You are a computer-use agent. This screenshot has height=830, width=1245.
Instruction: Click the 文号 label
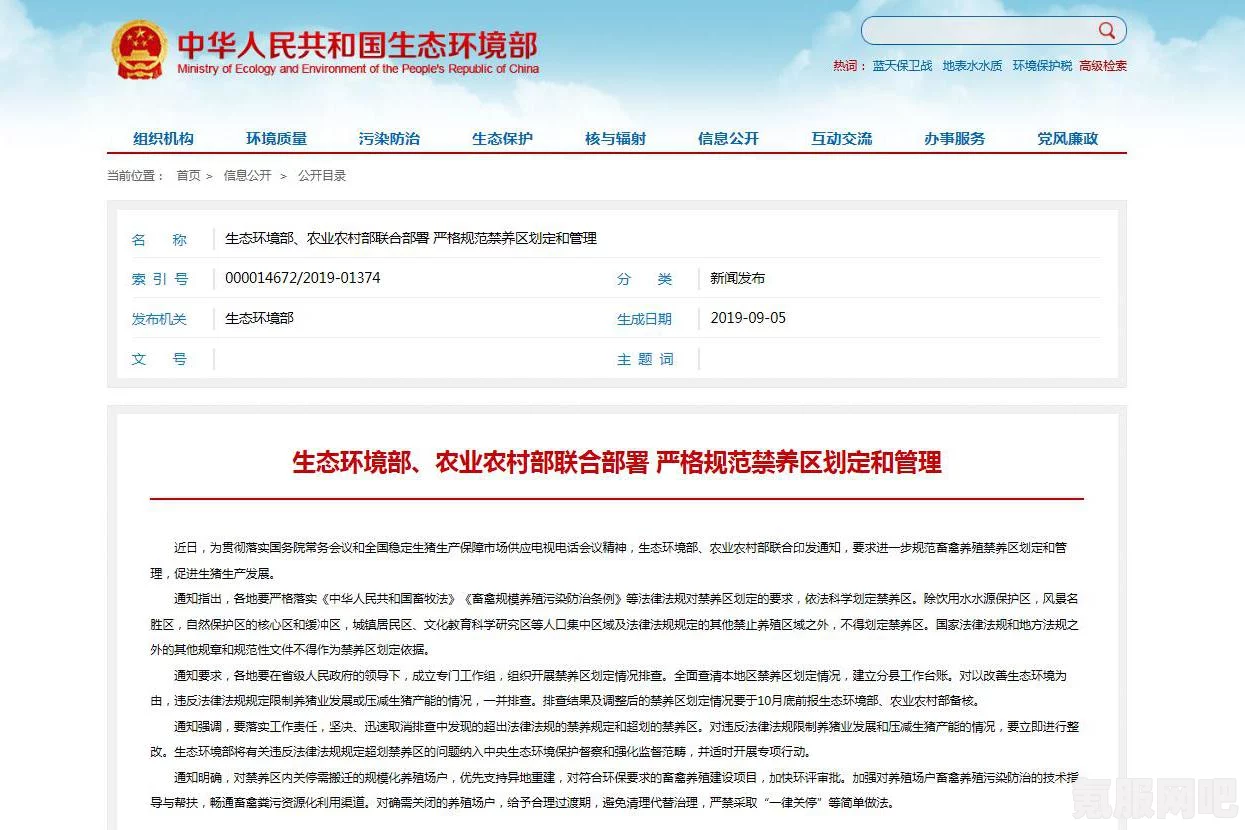click(x=159, y=359)
